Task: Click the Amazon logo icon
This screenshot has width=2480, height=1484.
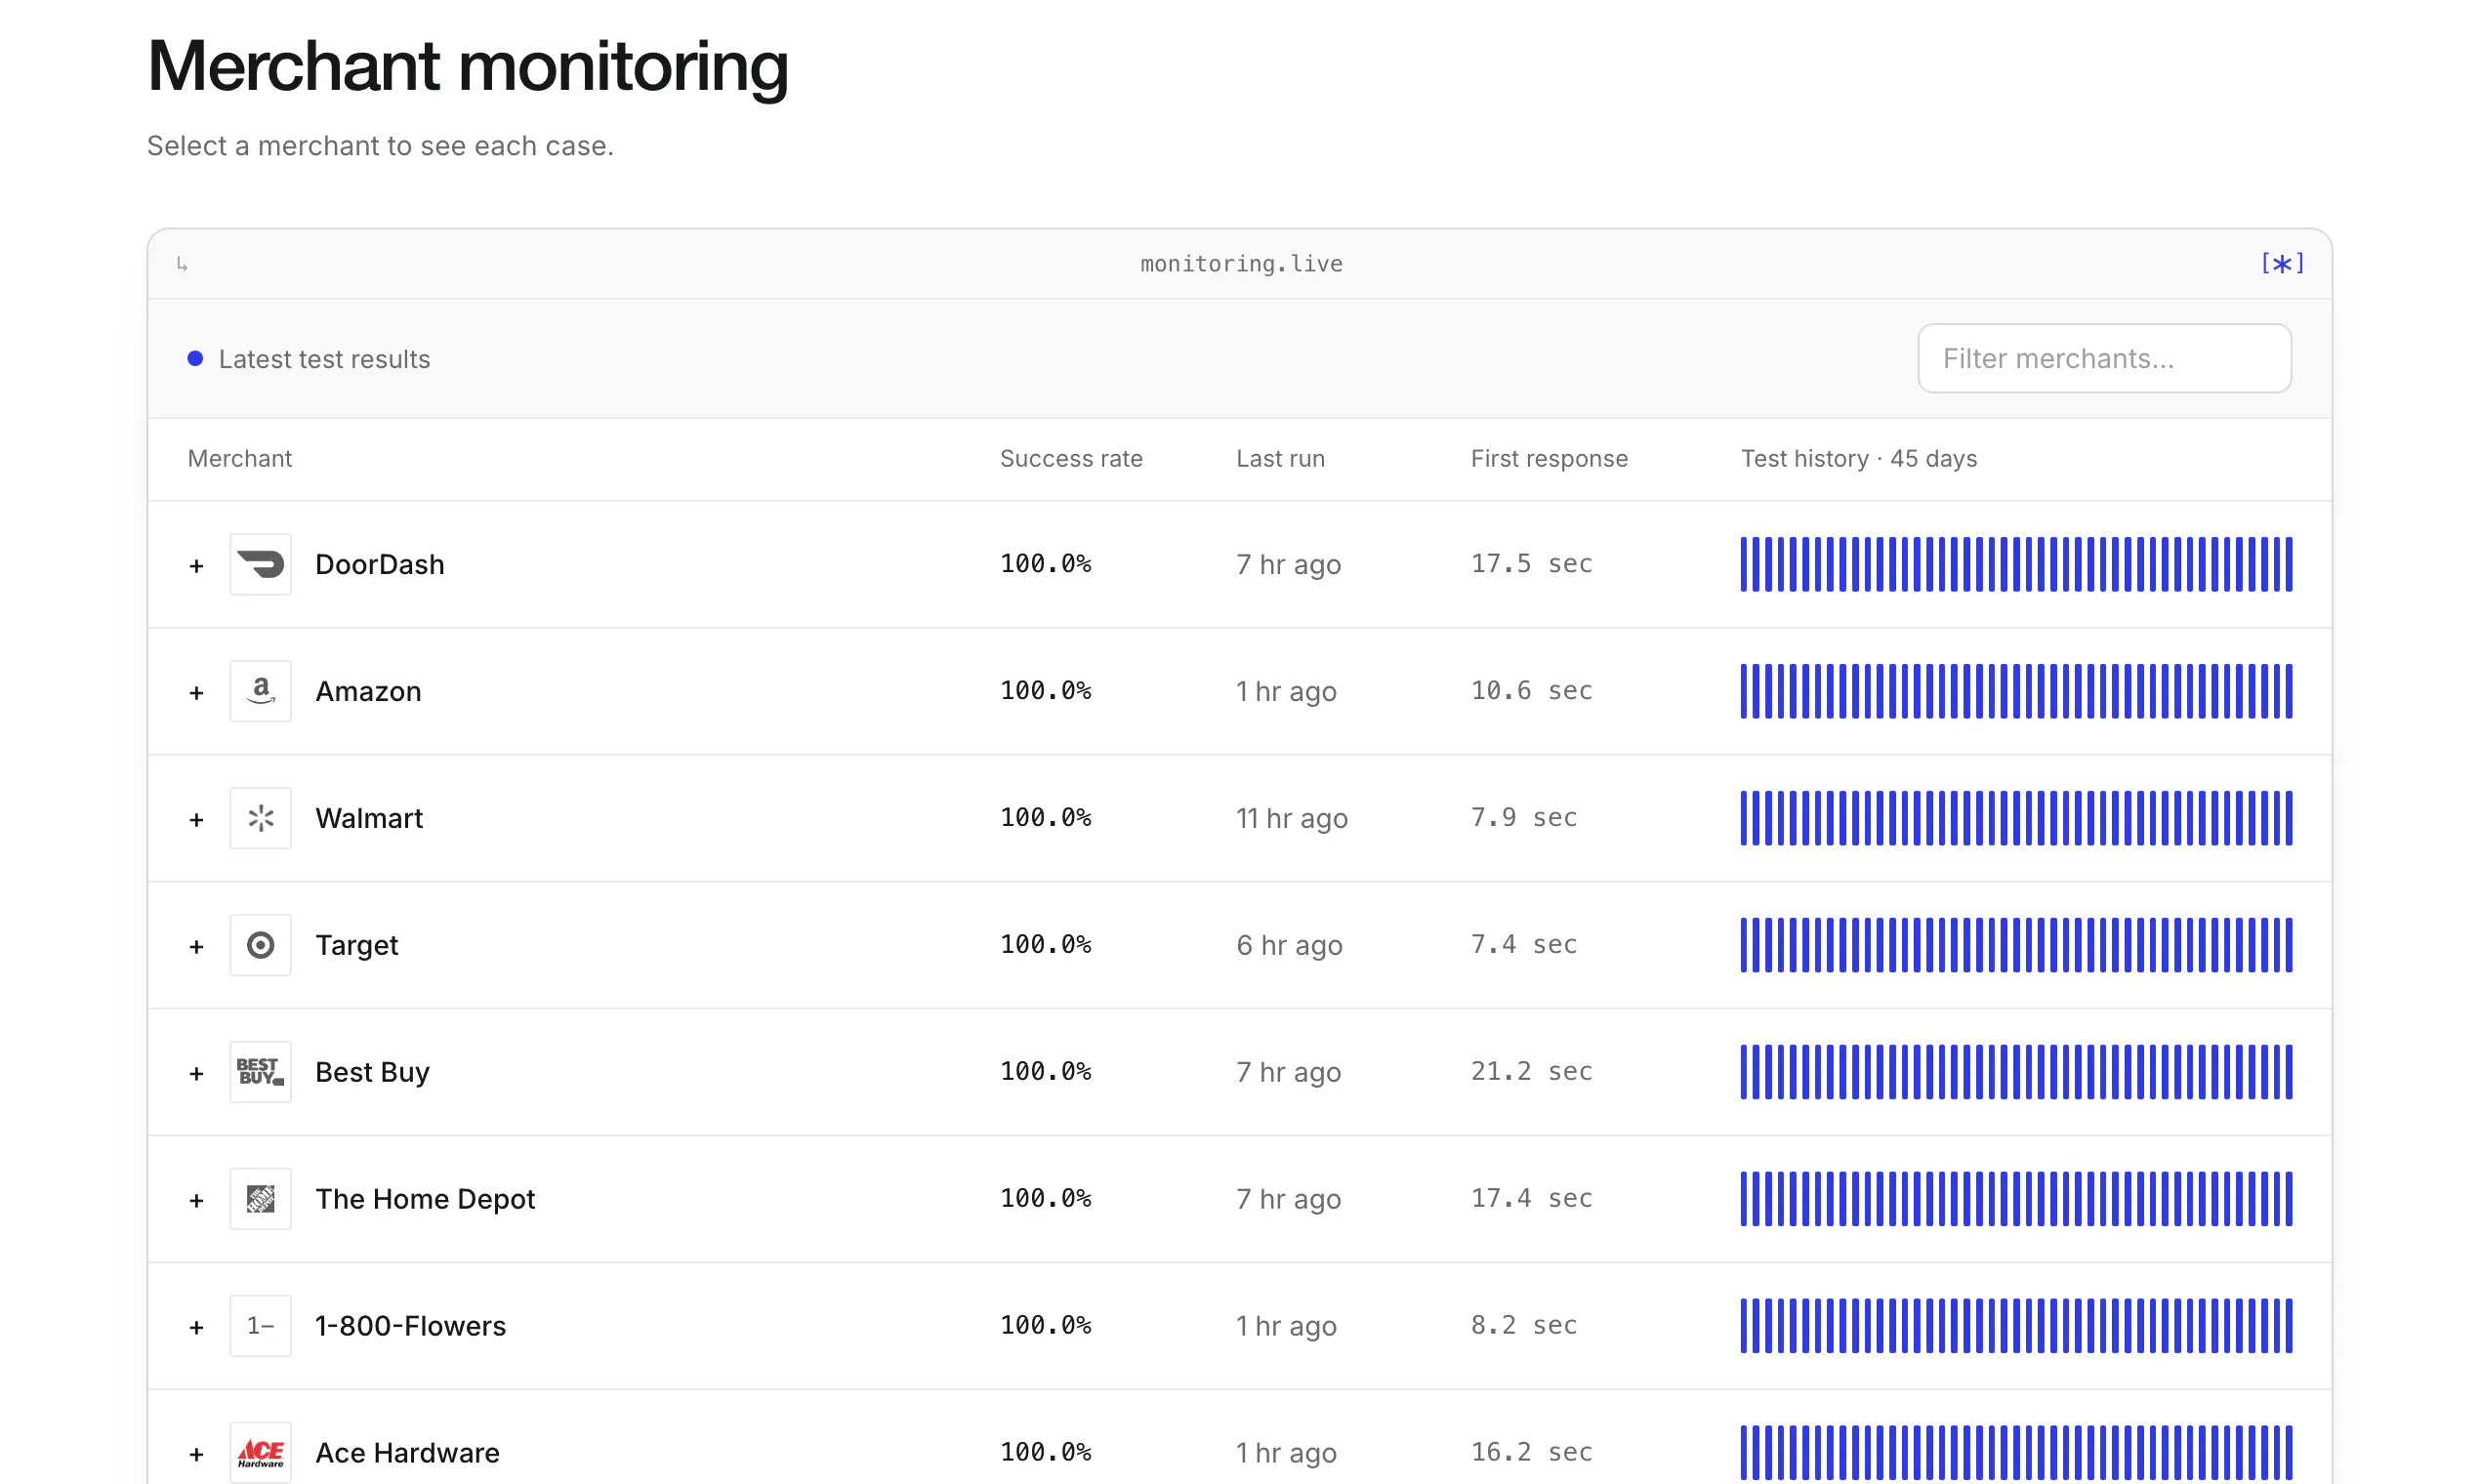Action: [260, 691]
